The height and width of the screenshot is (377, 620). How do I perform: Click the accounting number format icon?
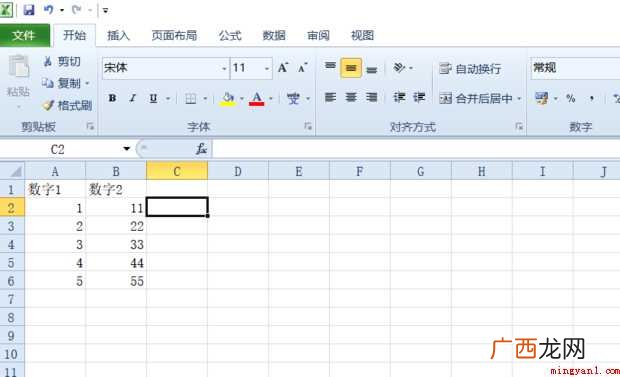pos(541,98)
